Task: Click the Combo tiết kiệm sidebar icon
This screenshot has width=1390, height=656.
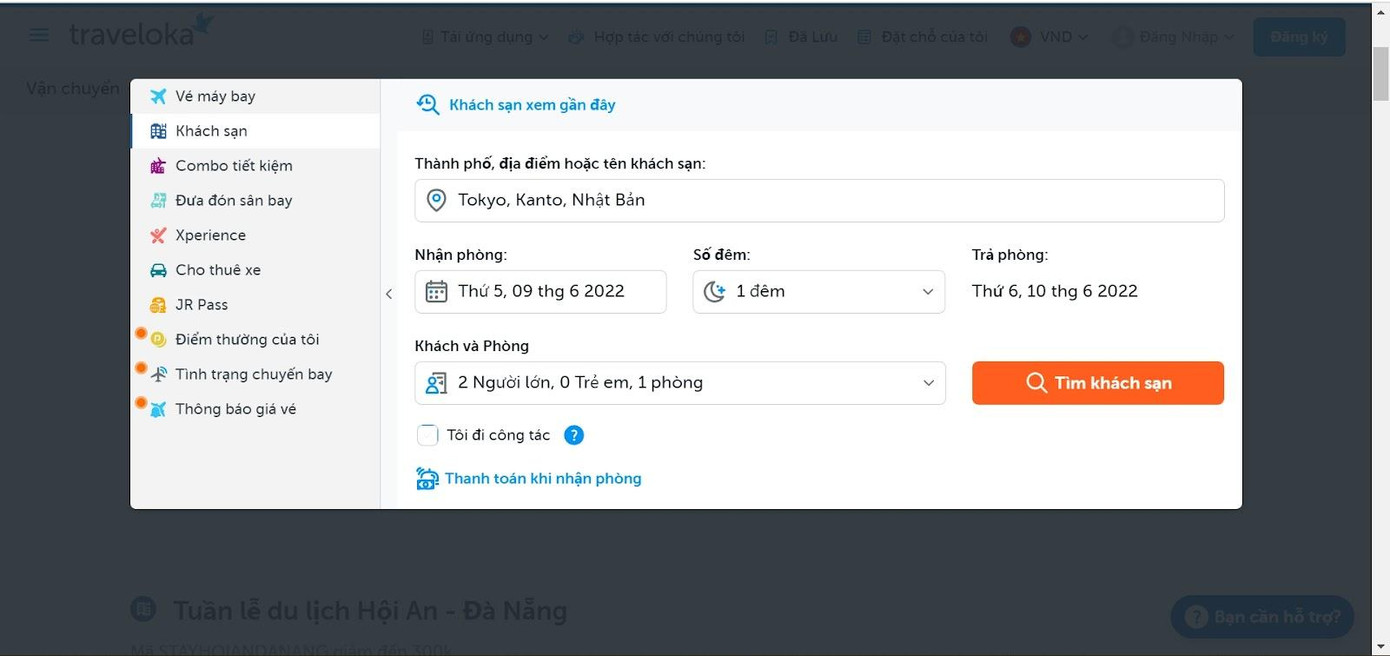Action: [158, 166]
